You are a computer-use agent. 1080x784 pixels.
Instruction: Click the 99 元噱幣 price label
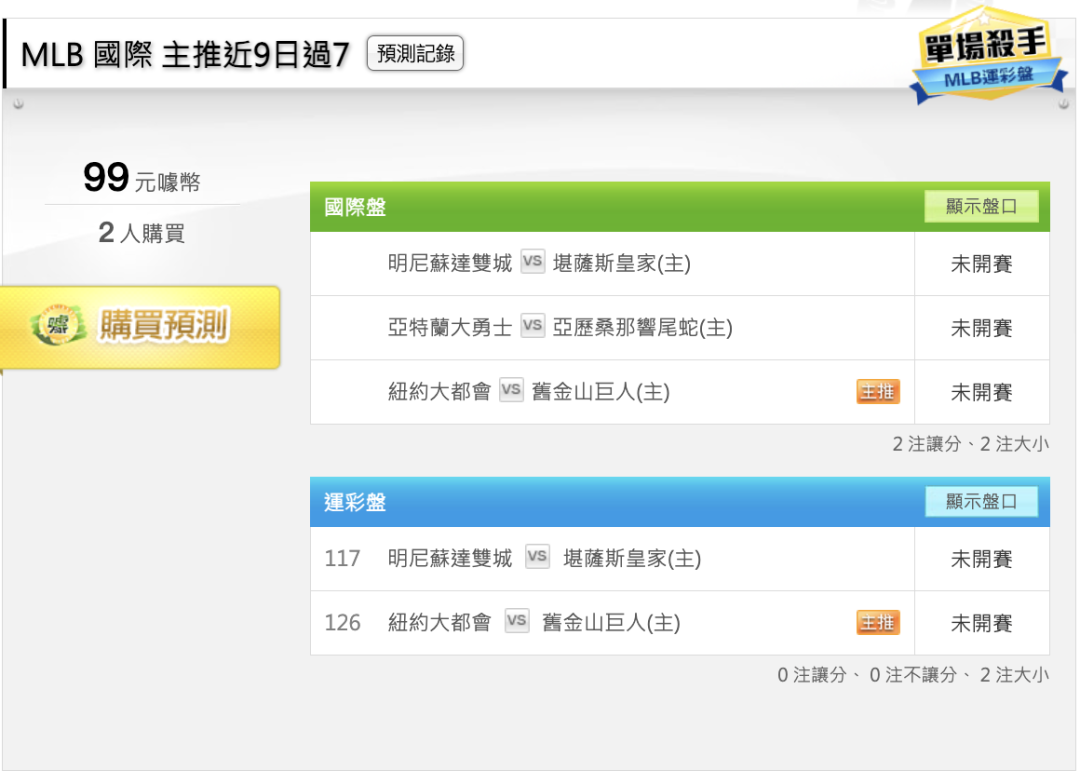click(x=142, y=180)
